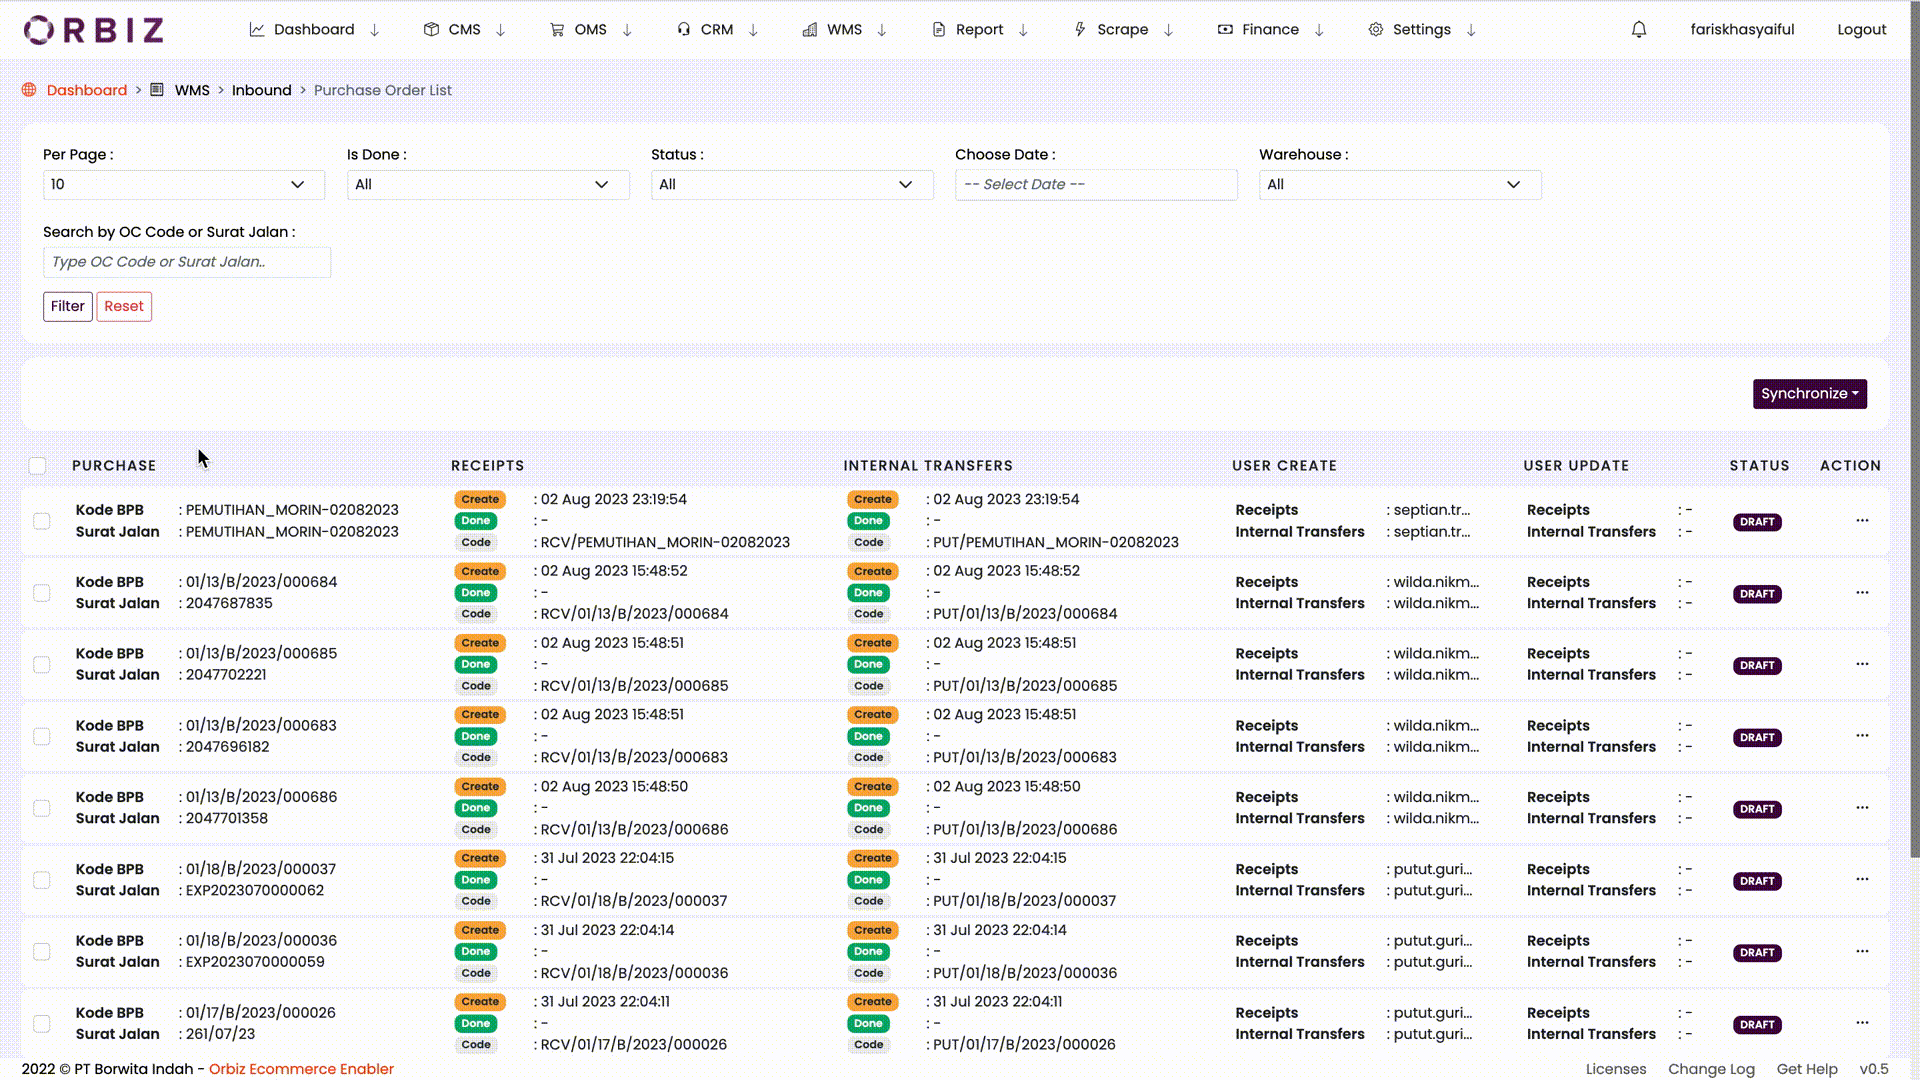Open action menu for 01/13/B/2023/000683 row

(x=1862, y=736)
